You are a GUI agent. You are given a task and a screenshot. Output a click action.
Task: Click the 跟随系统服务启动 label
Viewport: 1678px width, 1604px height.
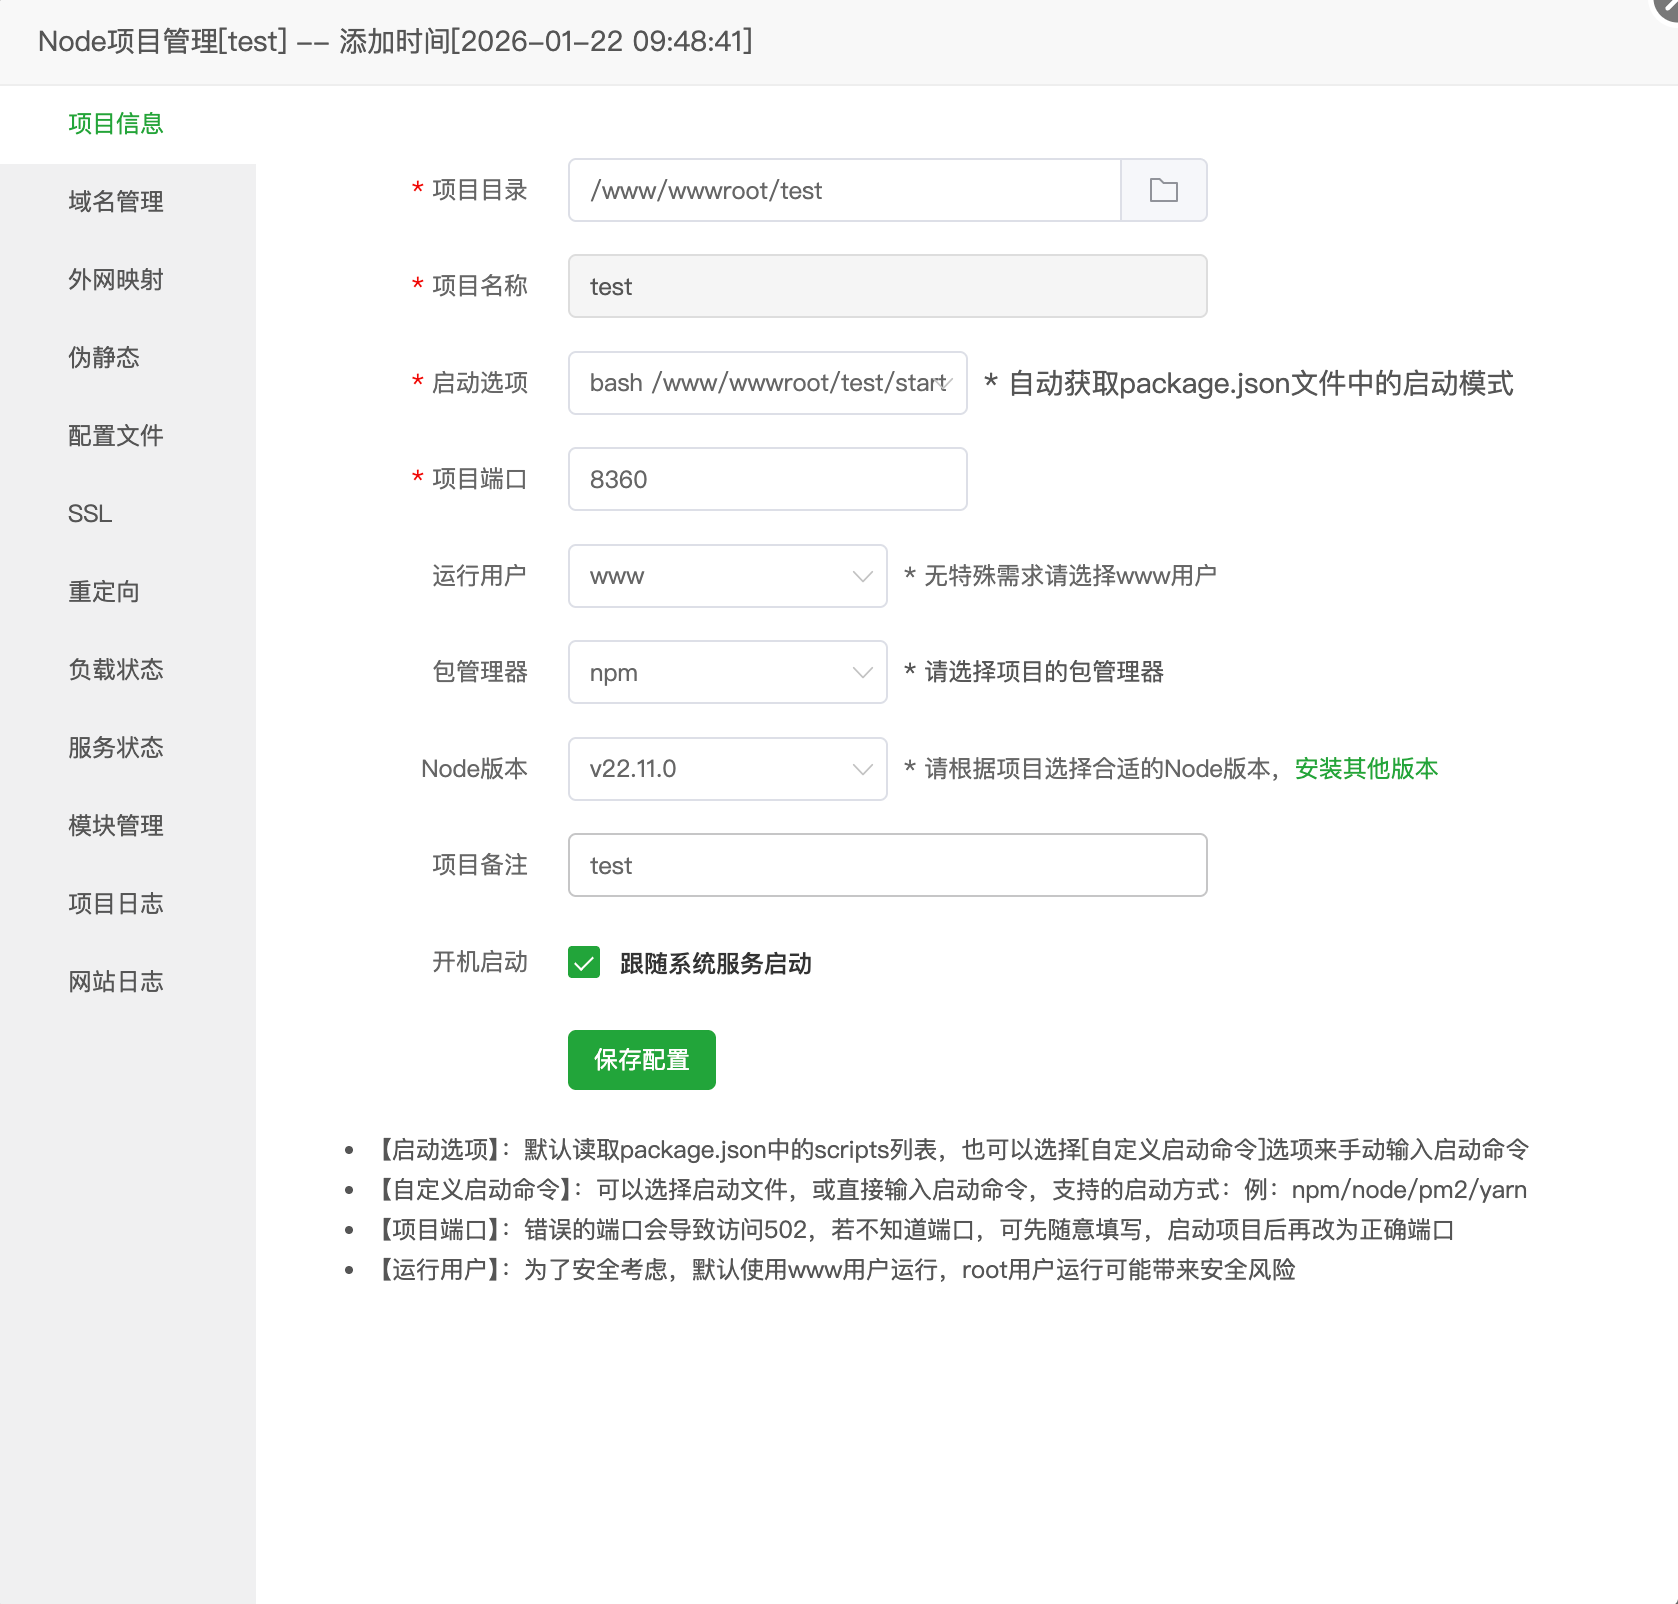[x=715, y=963]
